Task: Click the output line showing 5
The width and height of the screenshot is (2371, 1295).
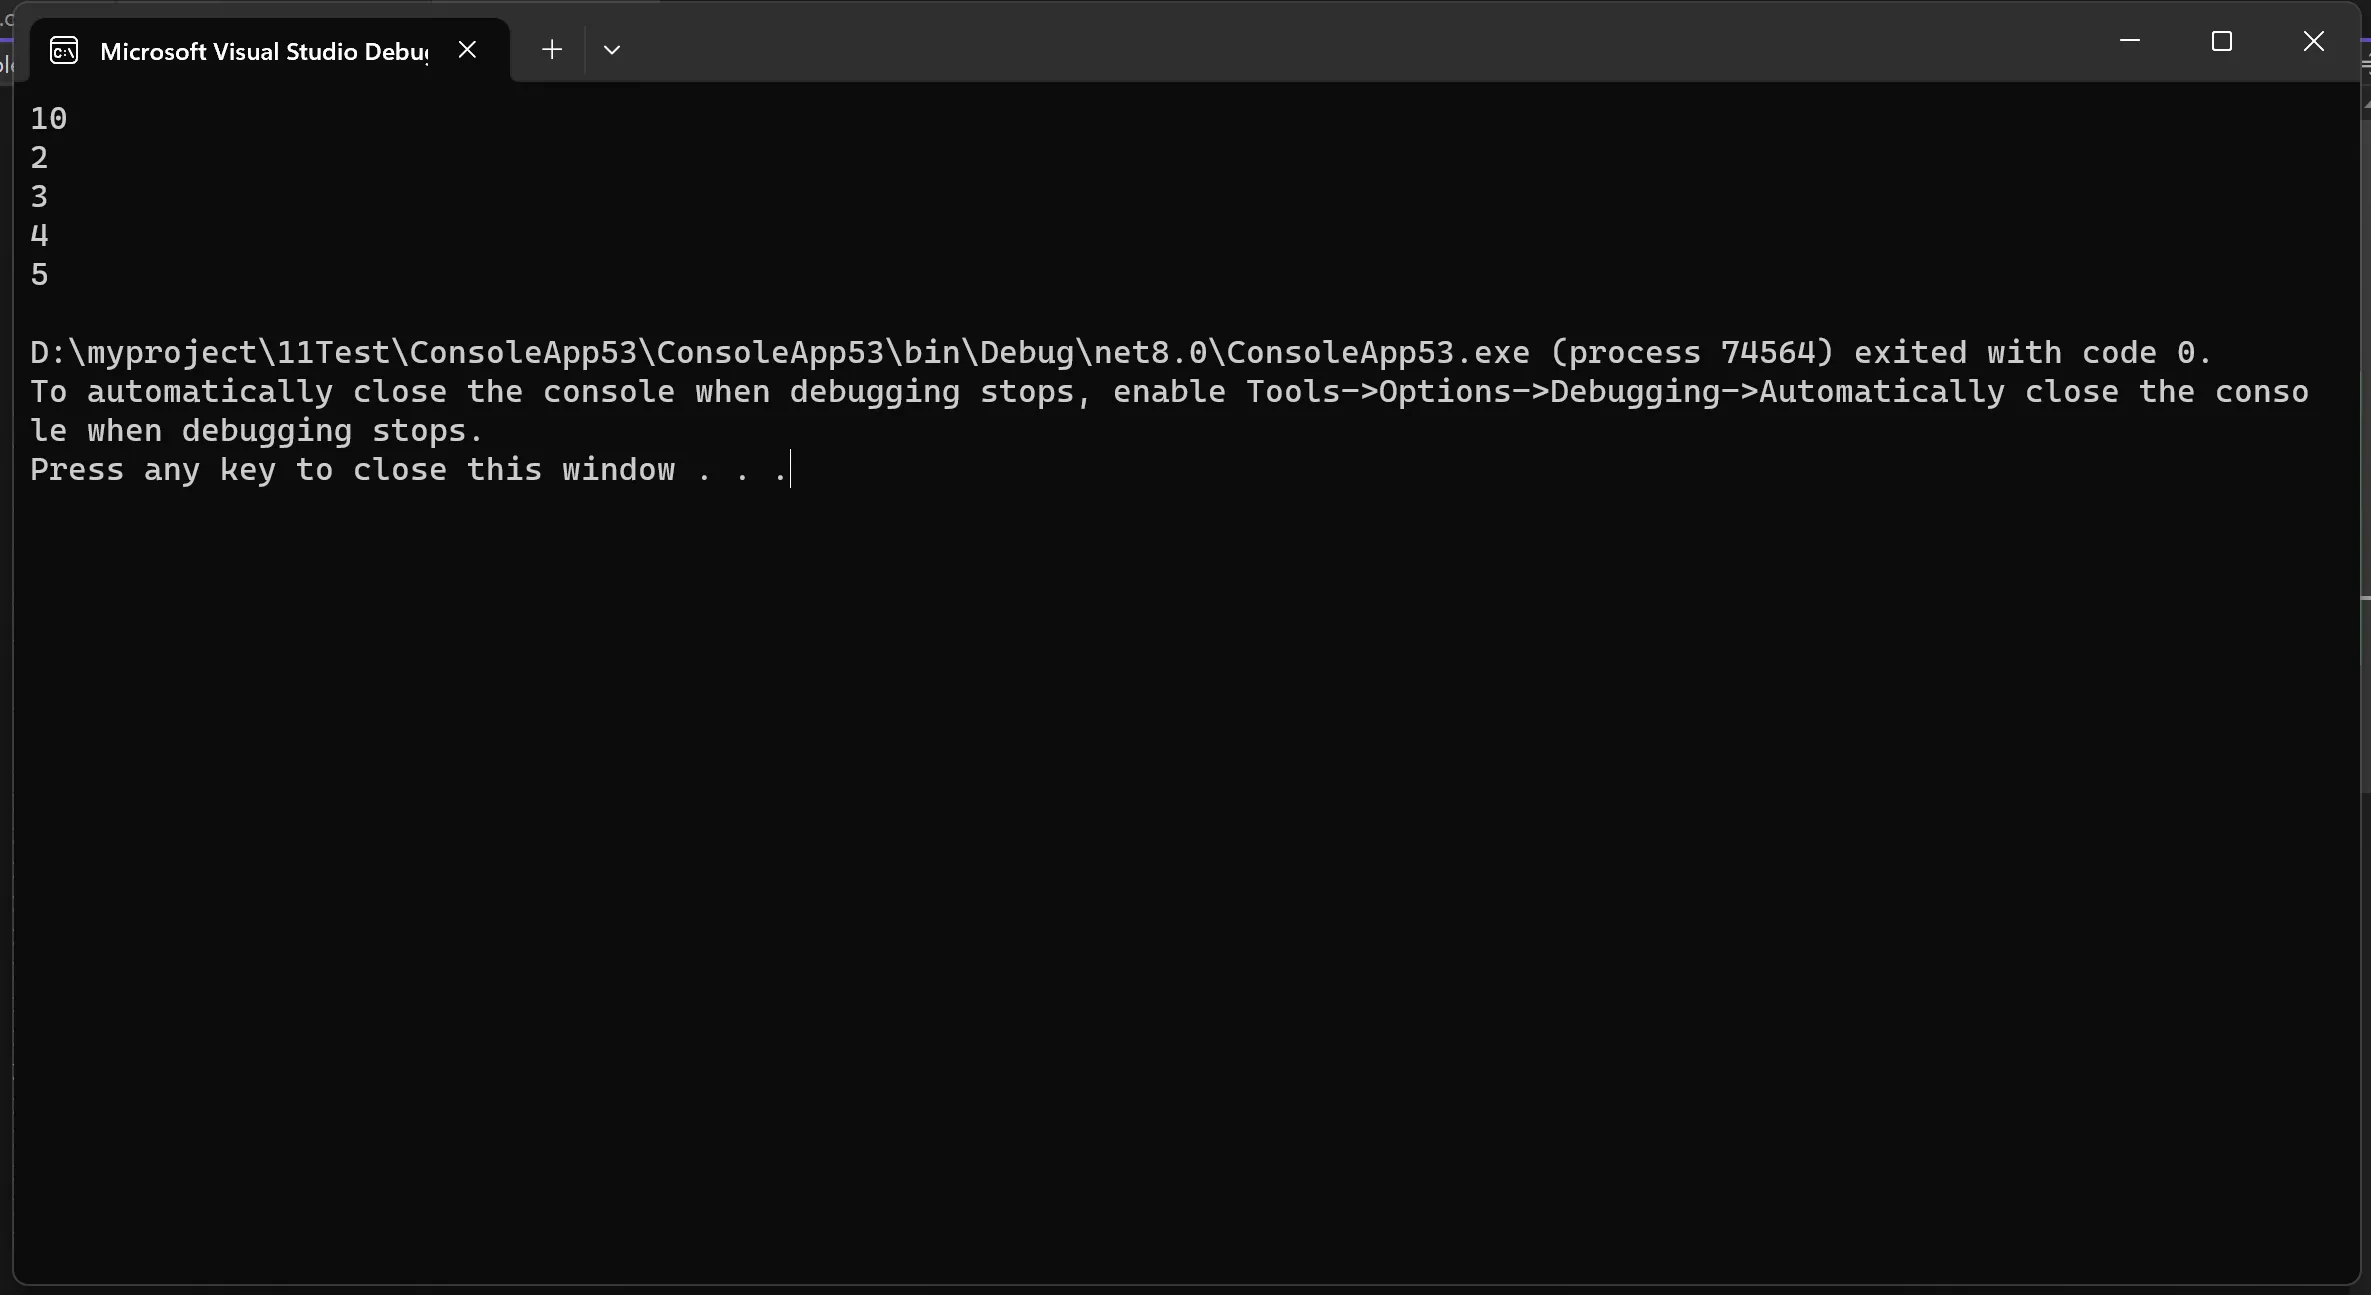Action: (x=39, y=275)
